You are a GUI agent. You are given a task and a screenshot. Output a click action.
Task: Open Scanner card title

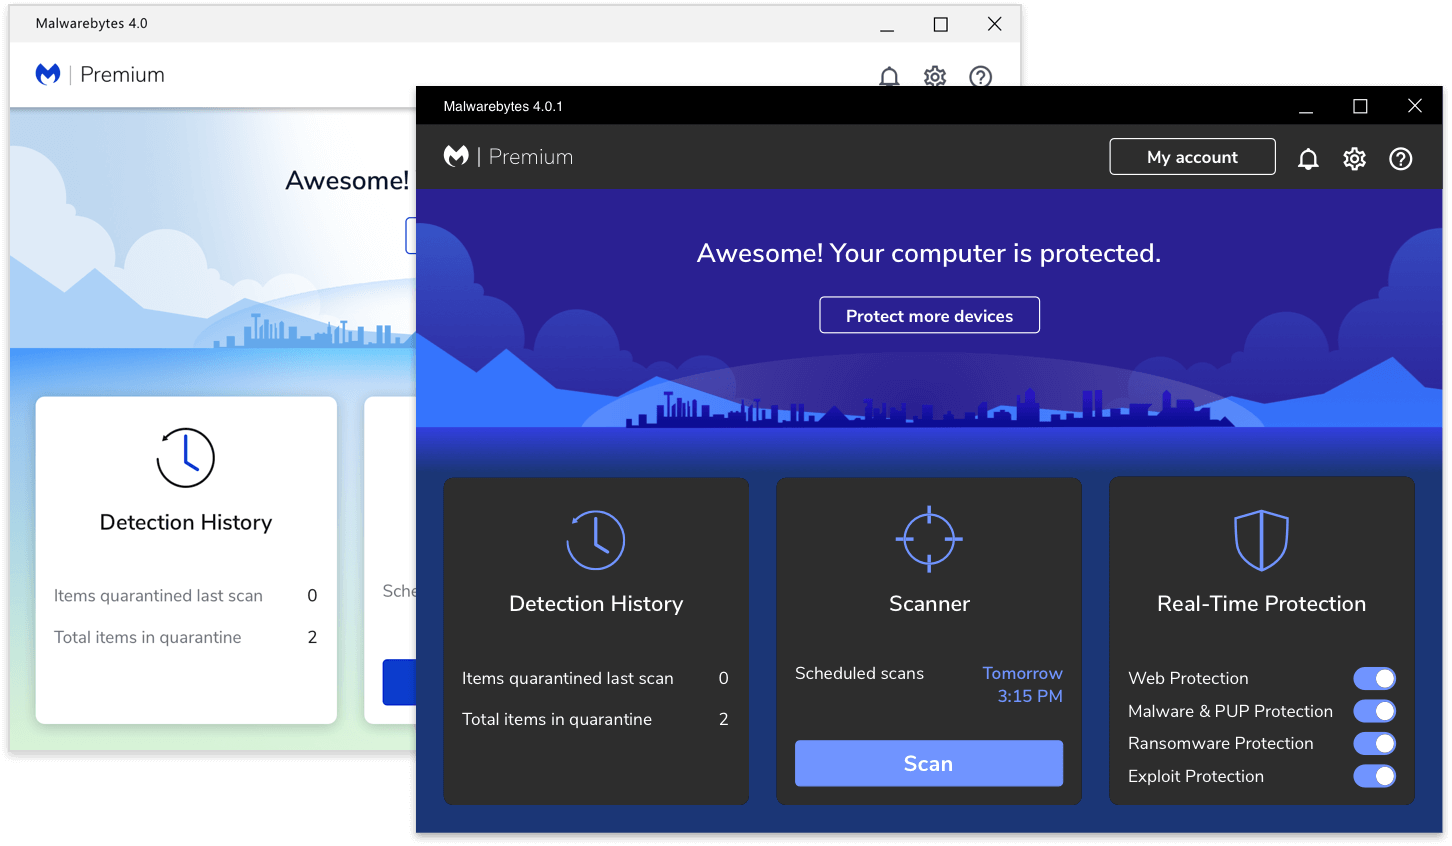[x=929, y=604]
